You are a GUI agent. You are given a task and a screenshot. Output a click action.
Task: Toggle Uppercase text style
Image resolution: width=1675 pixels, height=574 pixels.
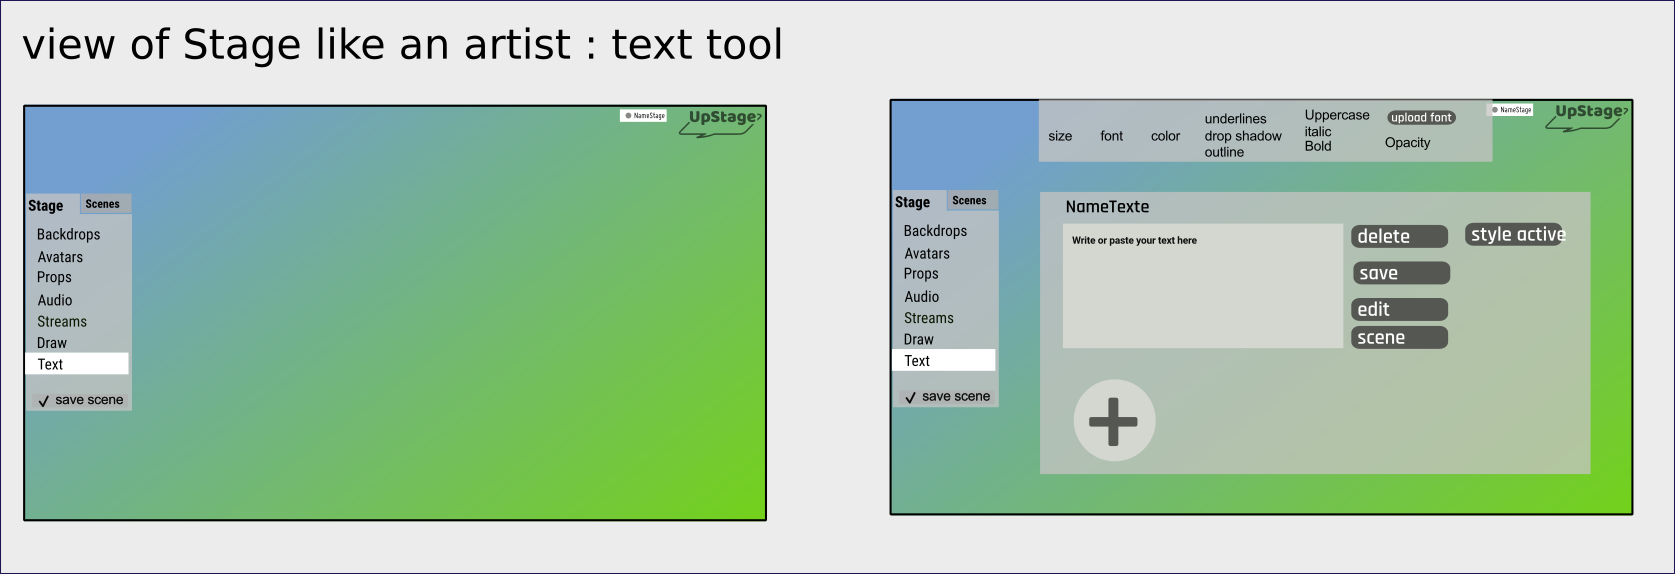coord(1337,115)
